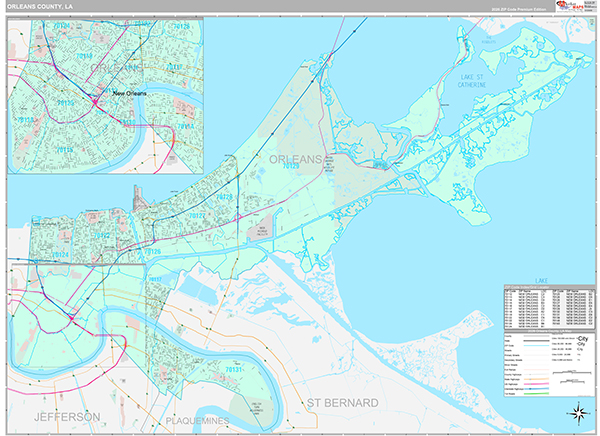Image resolution: width=600 pixels, height=436 pixels.
Task: Click the New Orleans label in inset map
Action: (x=129, y=94)
